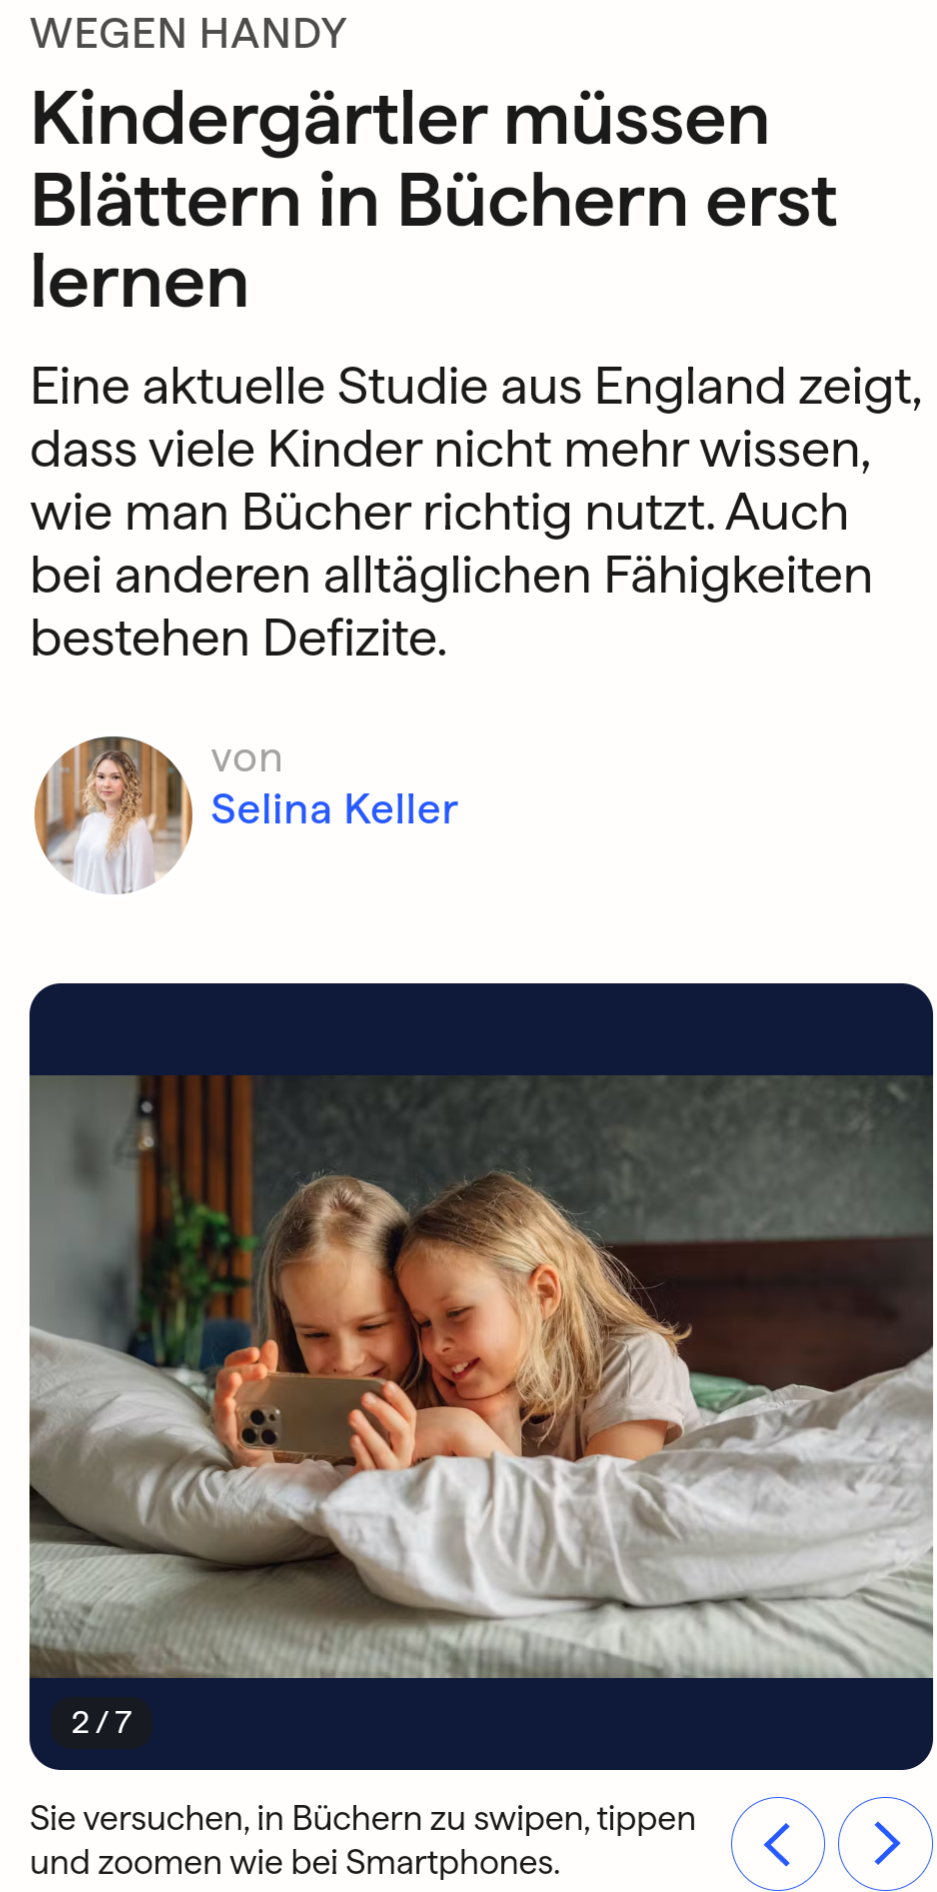Click the word 'lernen' in the headline

pos(139,282)
